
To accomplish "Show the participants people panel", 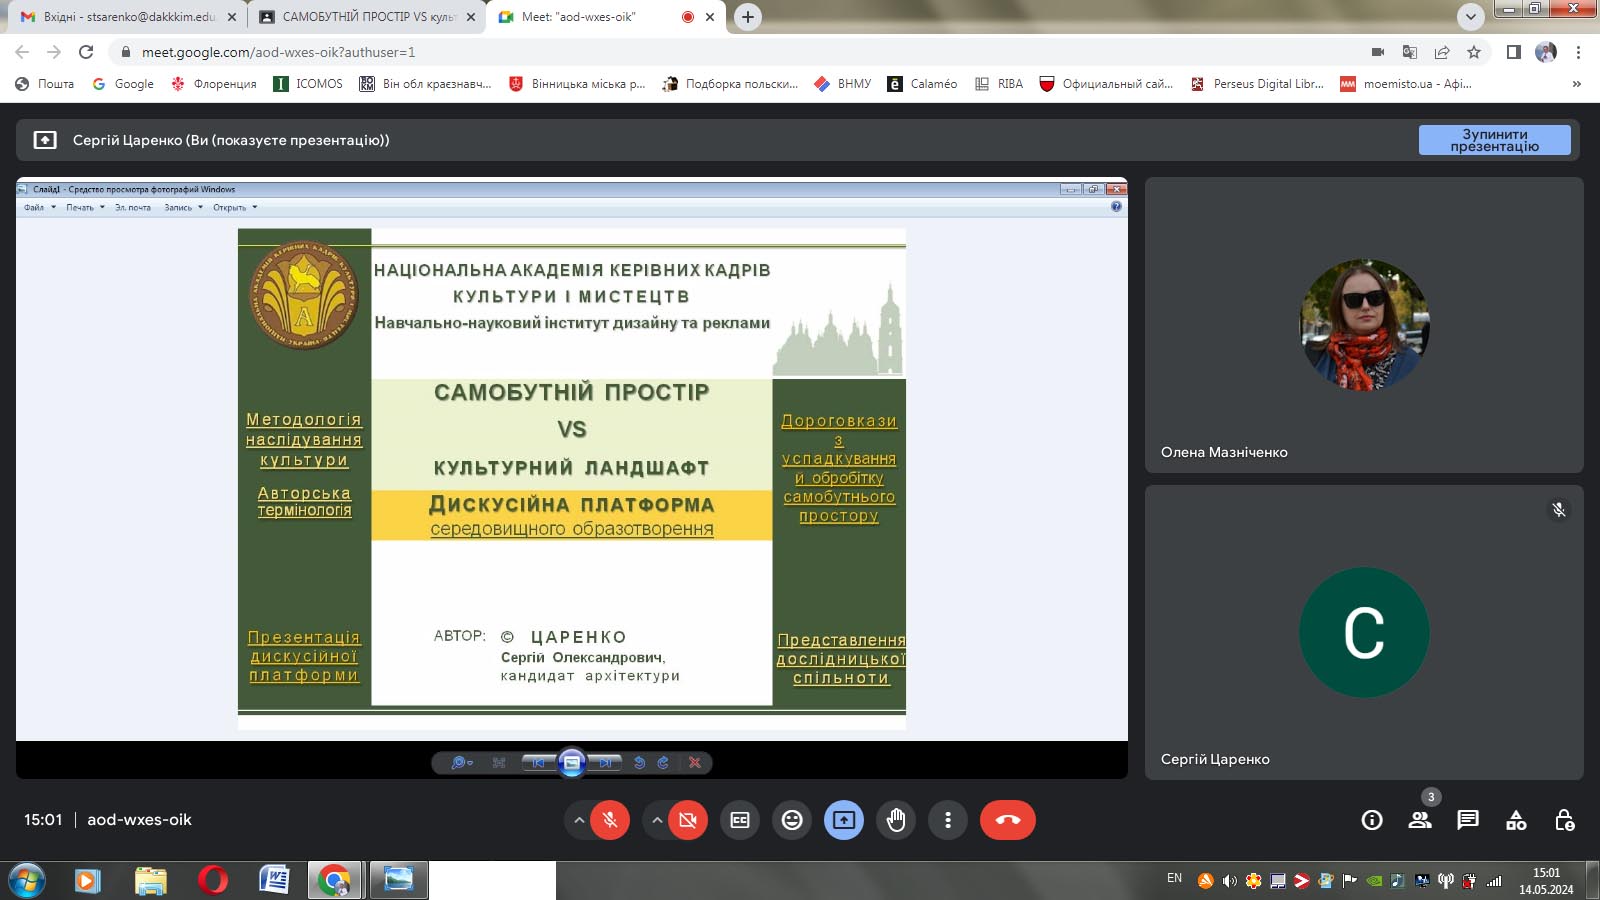I will click(x=1420, y=820).
